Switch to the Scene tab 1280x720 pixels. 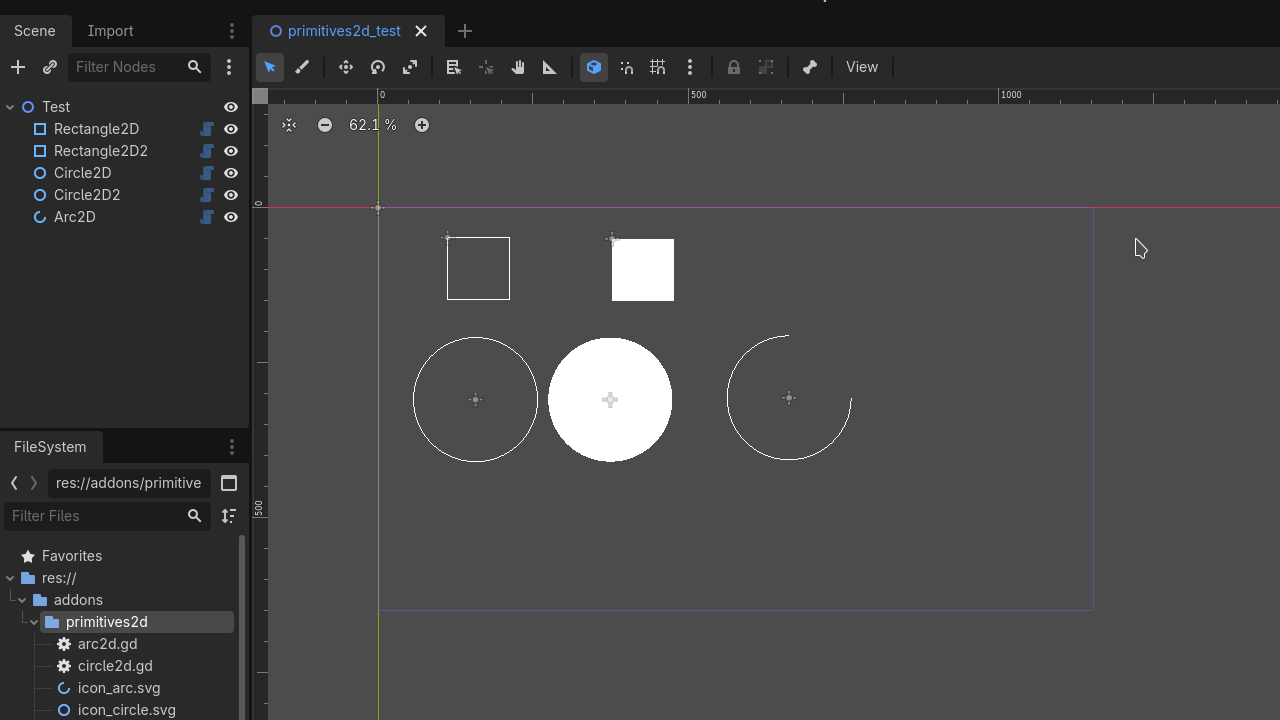pyautogui.click(x=35, y=31)
